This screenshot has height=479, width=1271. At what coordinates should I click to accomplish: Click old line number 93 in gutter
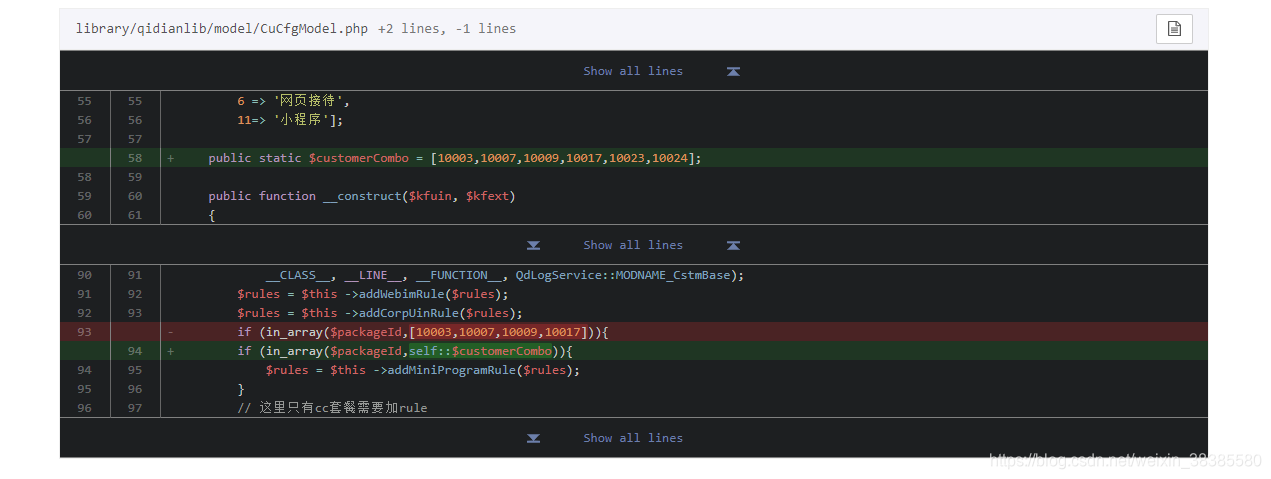(x=84, y=332)
